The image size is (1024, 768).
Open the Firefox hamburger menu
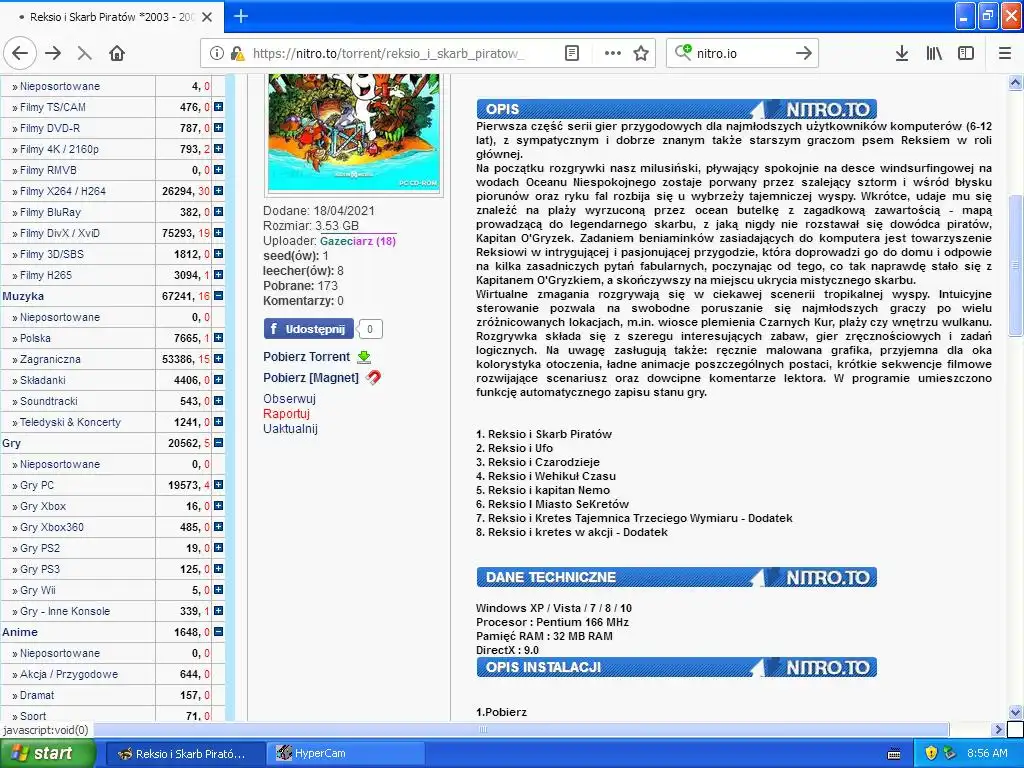1005,54
